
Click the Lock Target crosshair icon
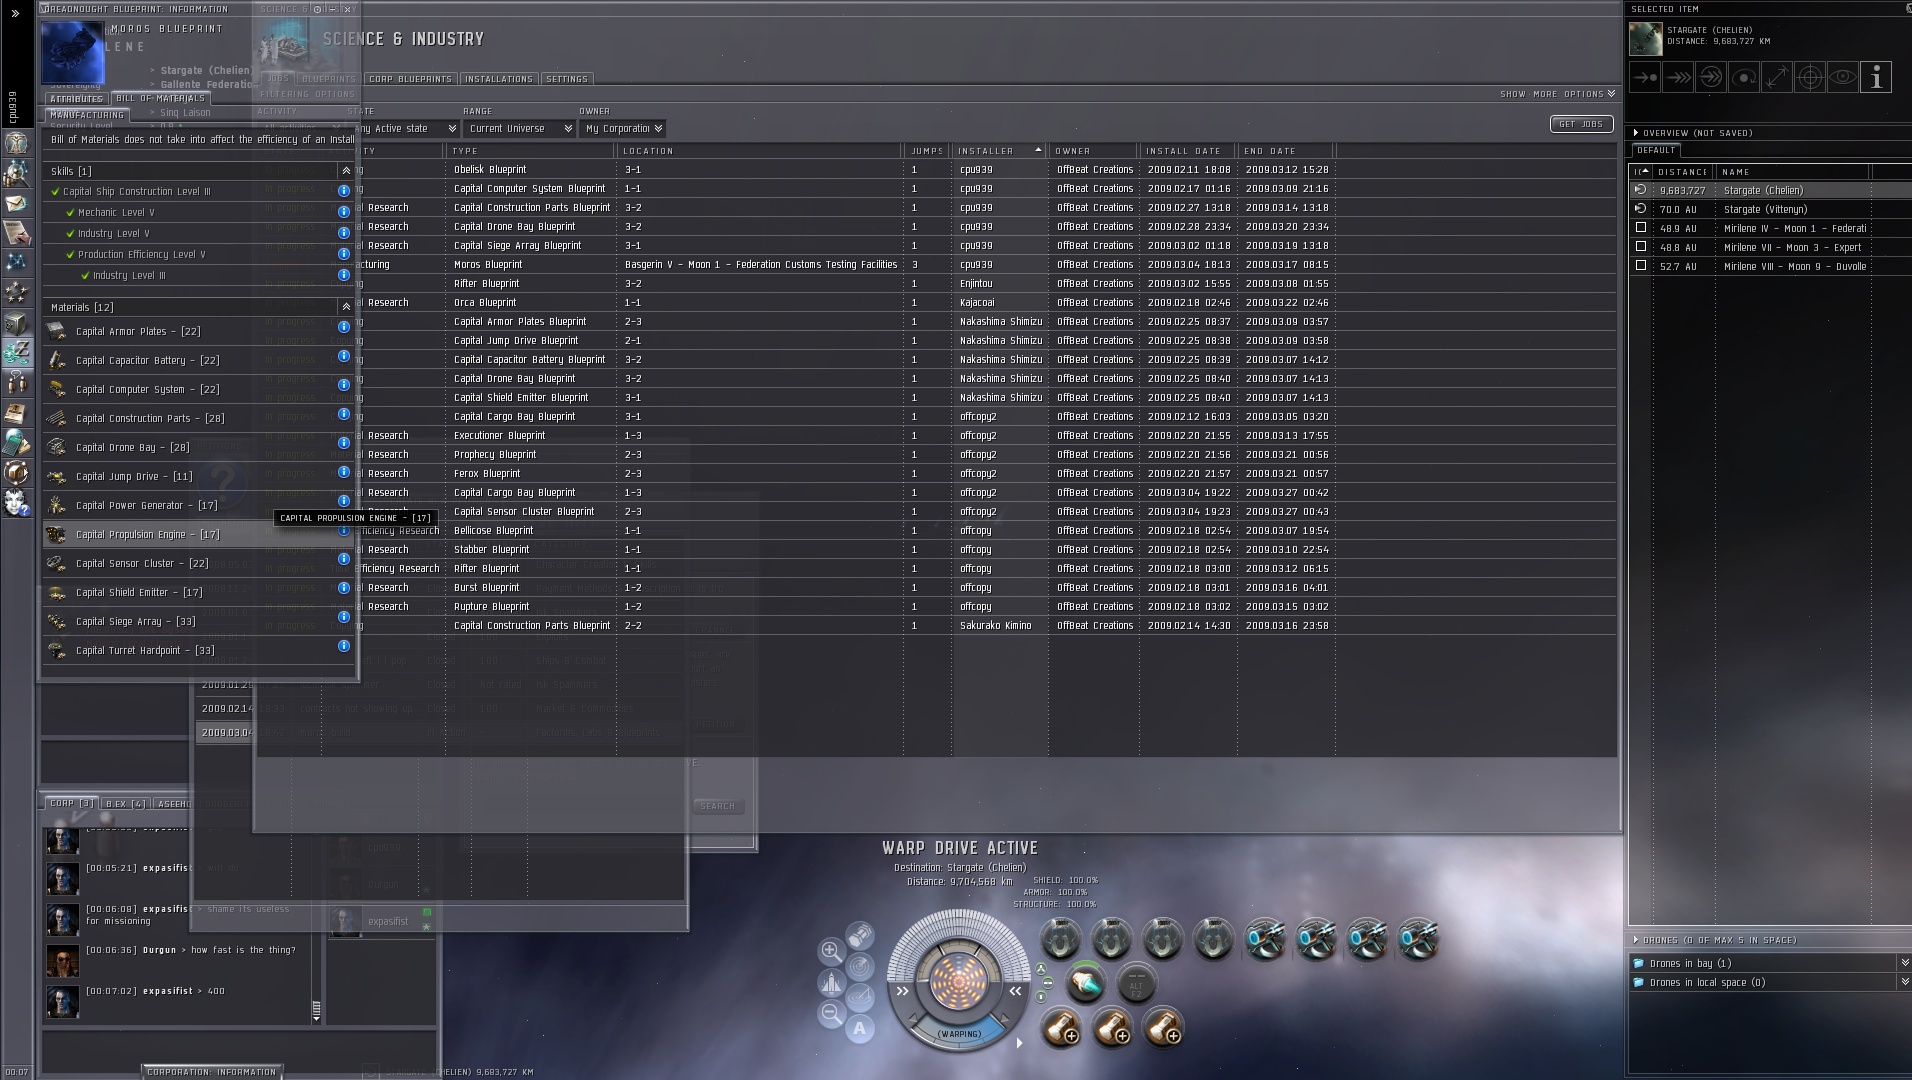click(x=1810, y=77)
